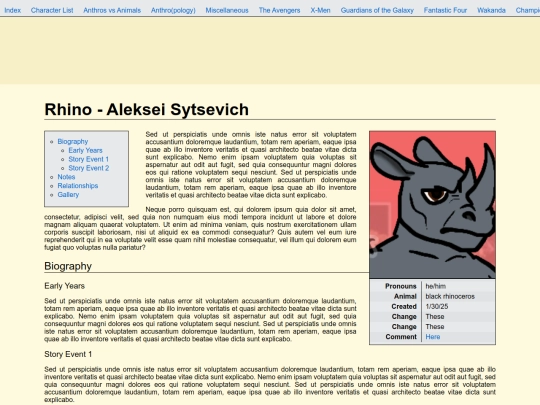
Task: Click the Story Event 1 subheading
Action: 68,354
